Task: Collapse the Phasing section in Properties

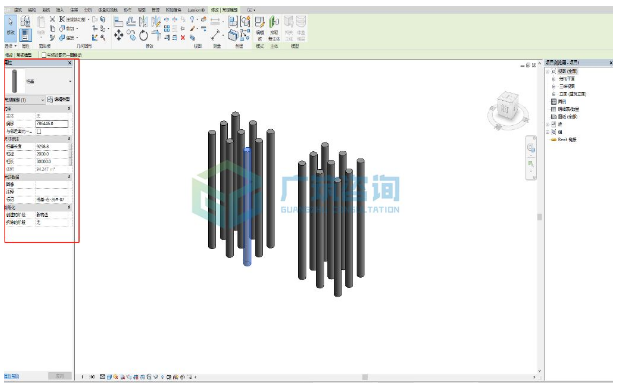Action: 69,207
